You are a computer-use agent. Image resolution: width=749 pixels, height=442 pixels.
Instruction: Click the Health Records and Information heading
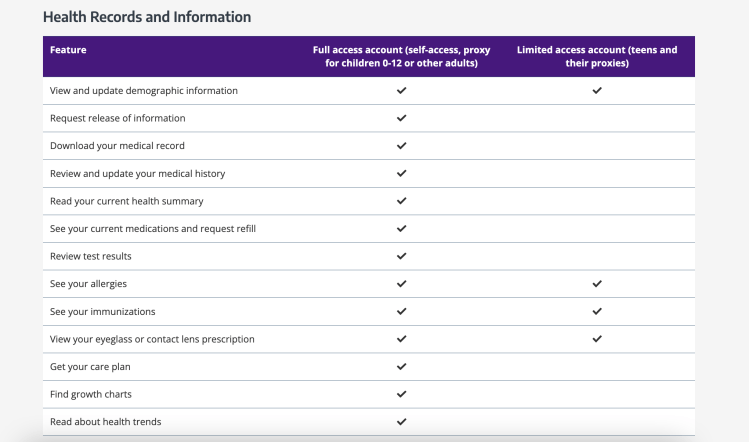pyautogui.click(x=147, y=17)
